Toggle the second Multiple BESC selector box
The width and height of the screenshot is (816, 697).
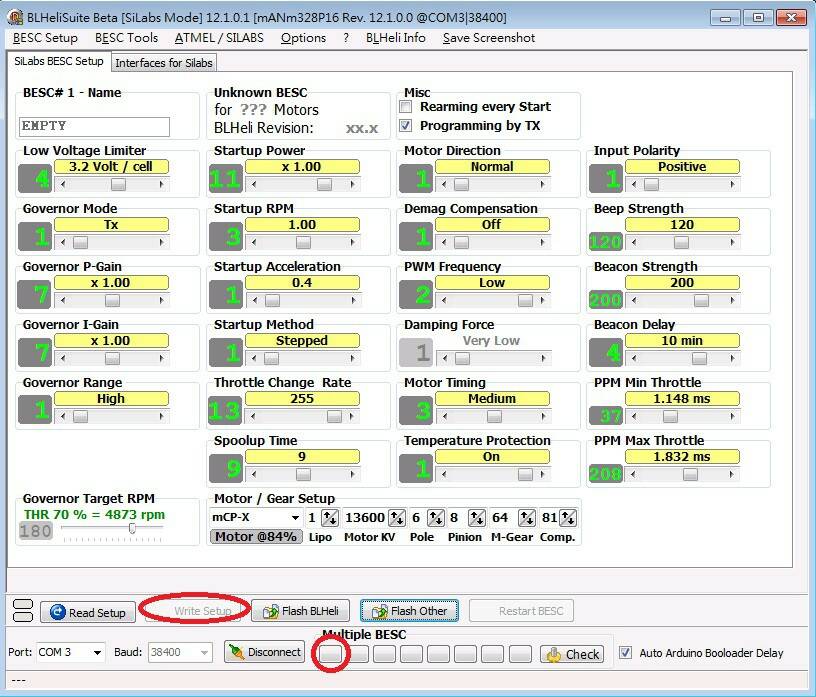tap(358, 654)
